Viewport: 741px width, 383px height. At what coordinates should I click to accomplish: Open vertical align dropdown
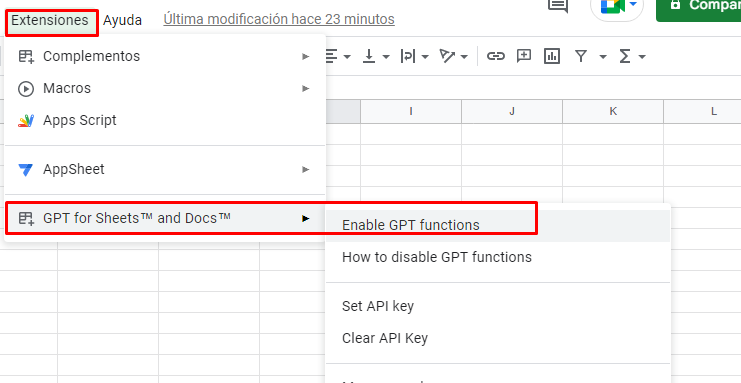[x=376, y=56]
